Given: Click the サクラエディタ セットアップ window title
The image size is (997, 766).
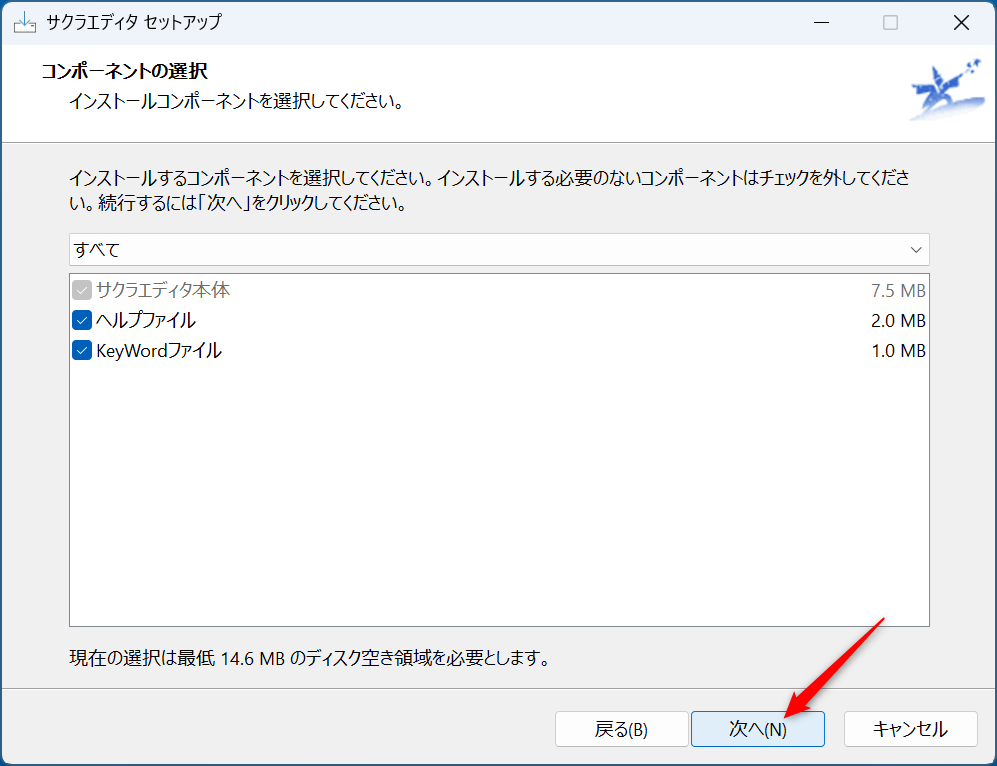Looking at the screenshot, I should [134, 22].
